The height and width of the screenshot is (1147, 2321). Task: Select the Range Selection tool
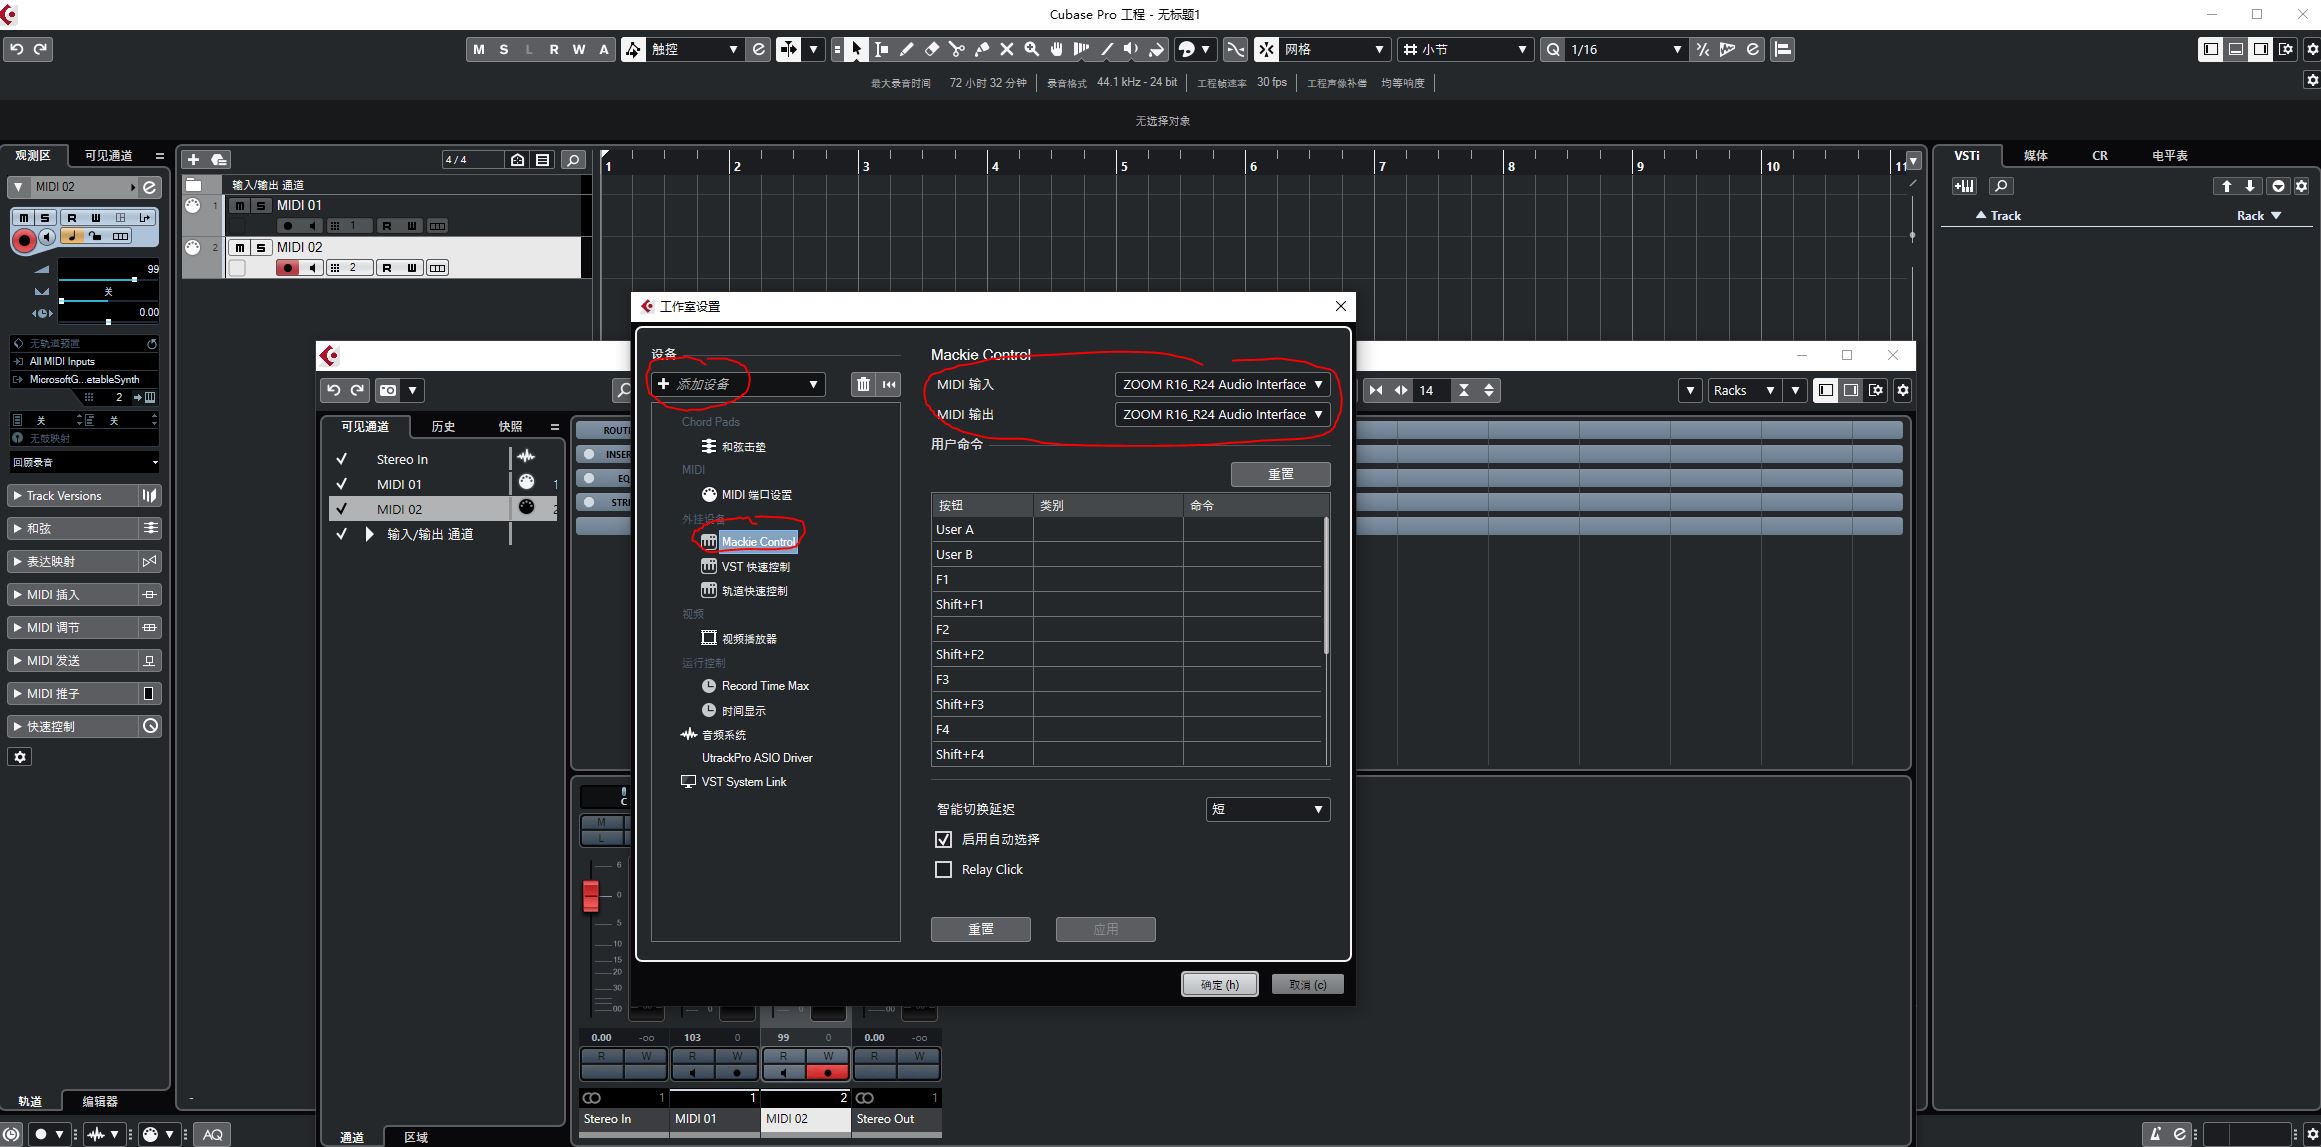coord(881,49)
